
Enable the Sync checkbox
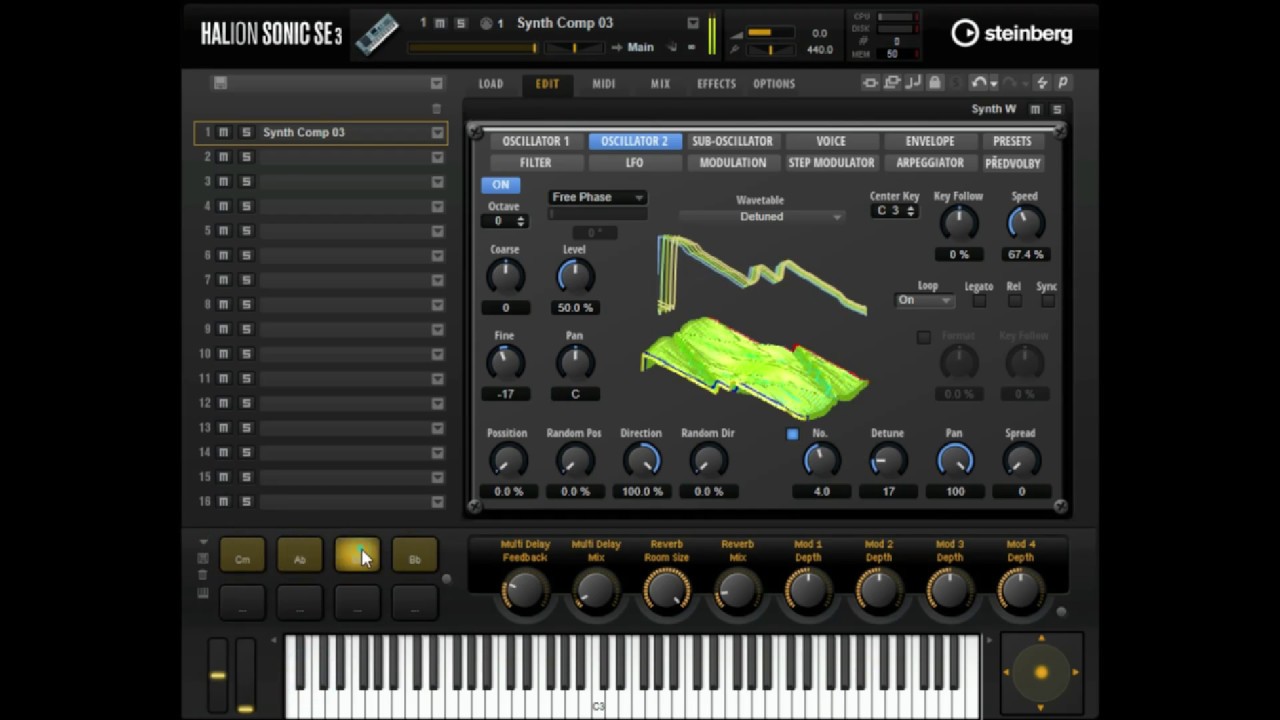pos(1047,301)
